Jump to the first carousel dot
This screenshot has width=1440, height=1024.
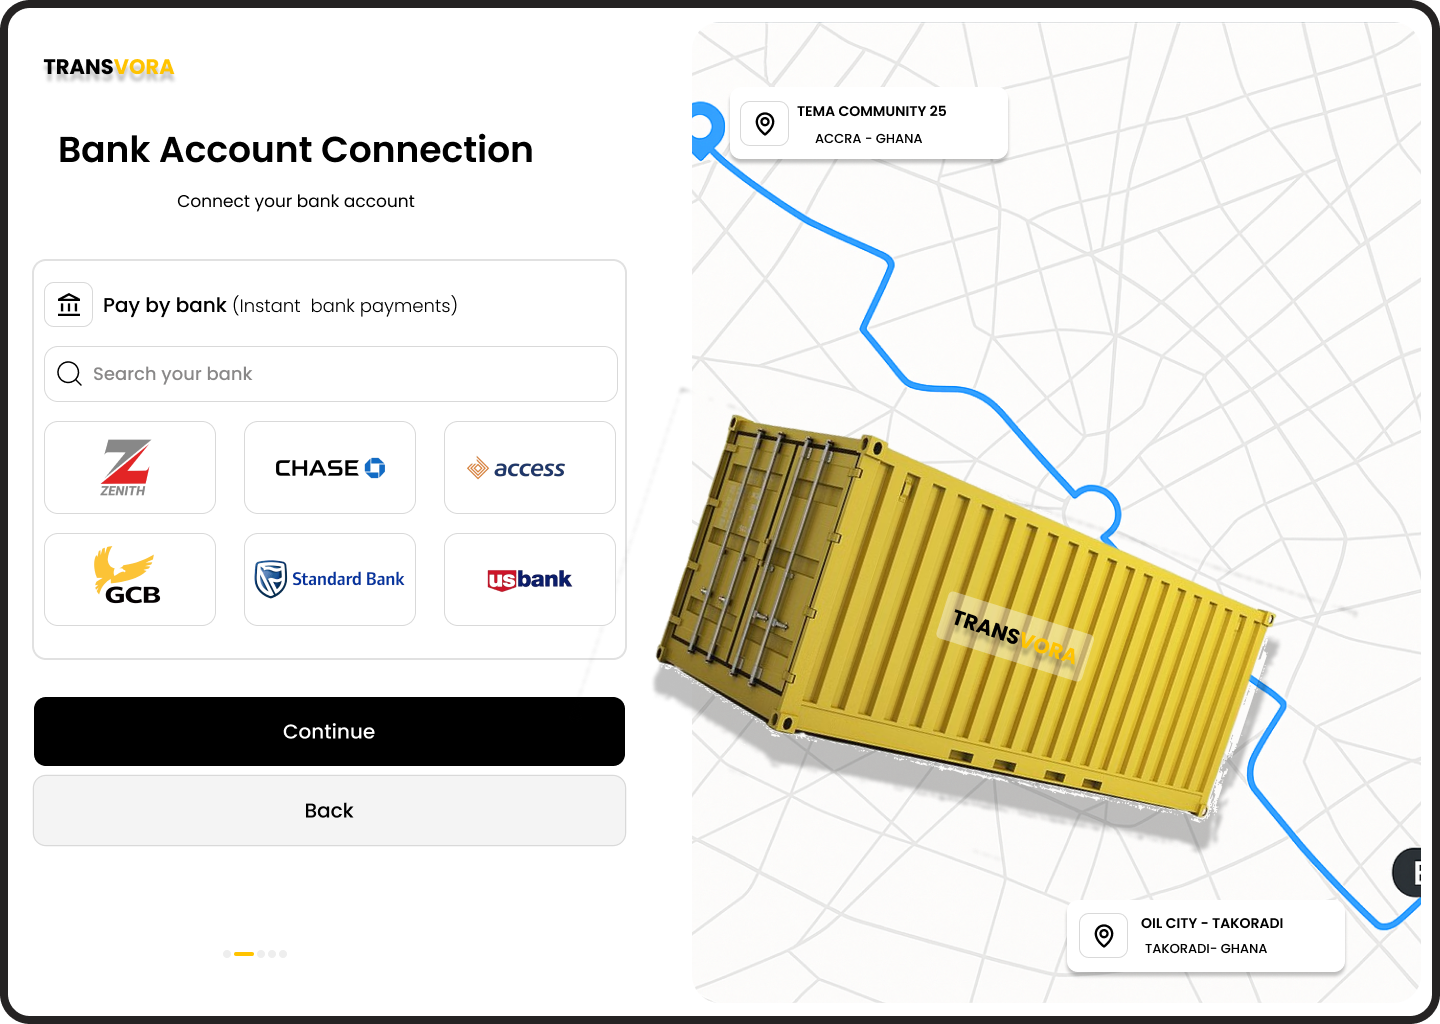point(225,953)
